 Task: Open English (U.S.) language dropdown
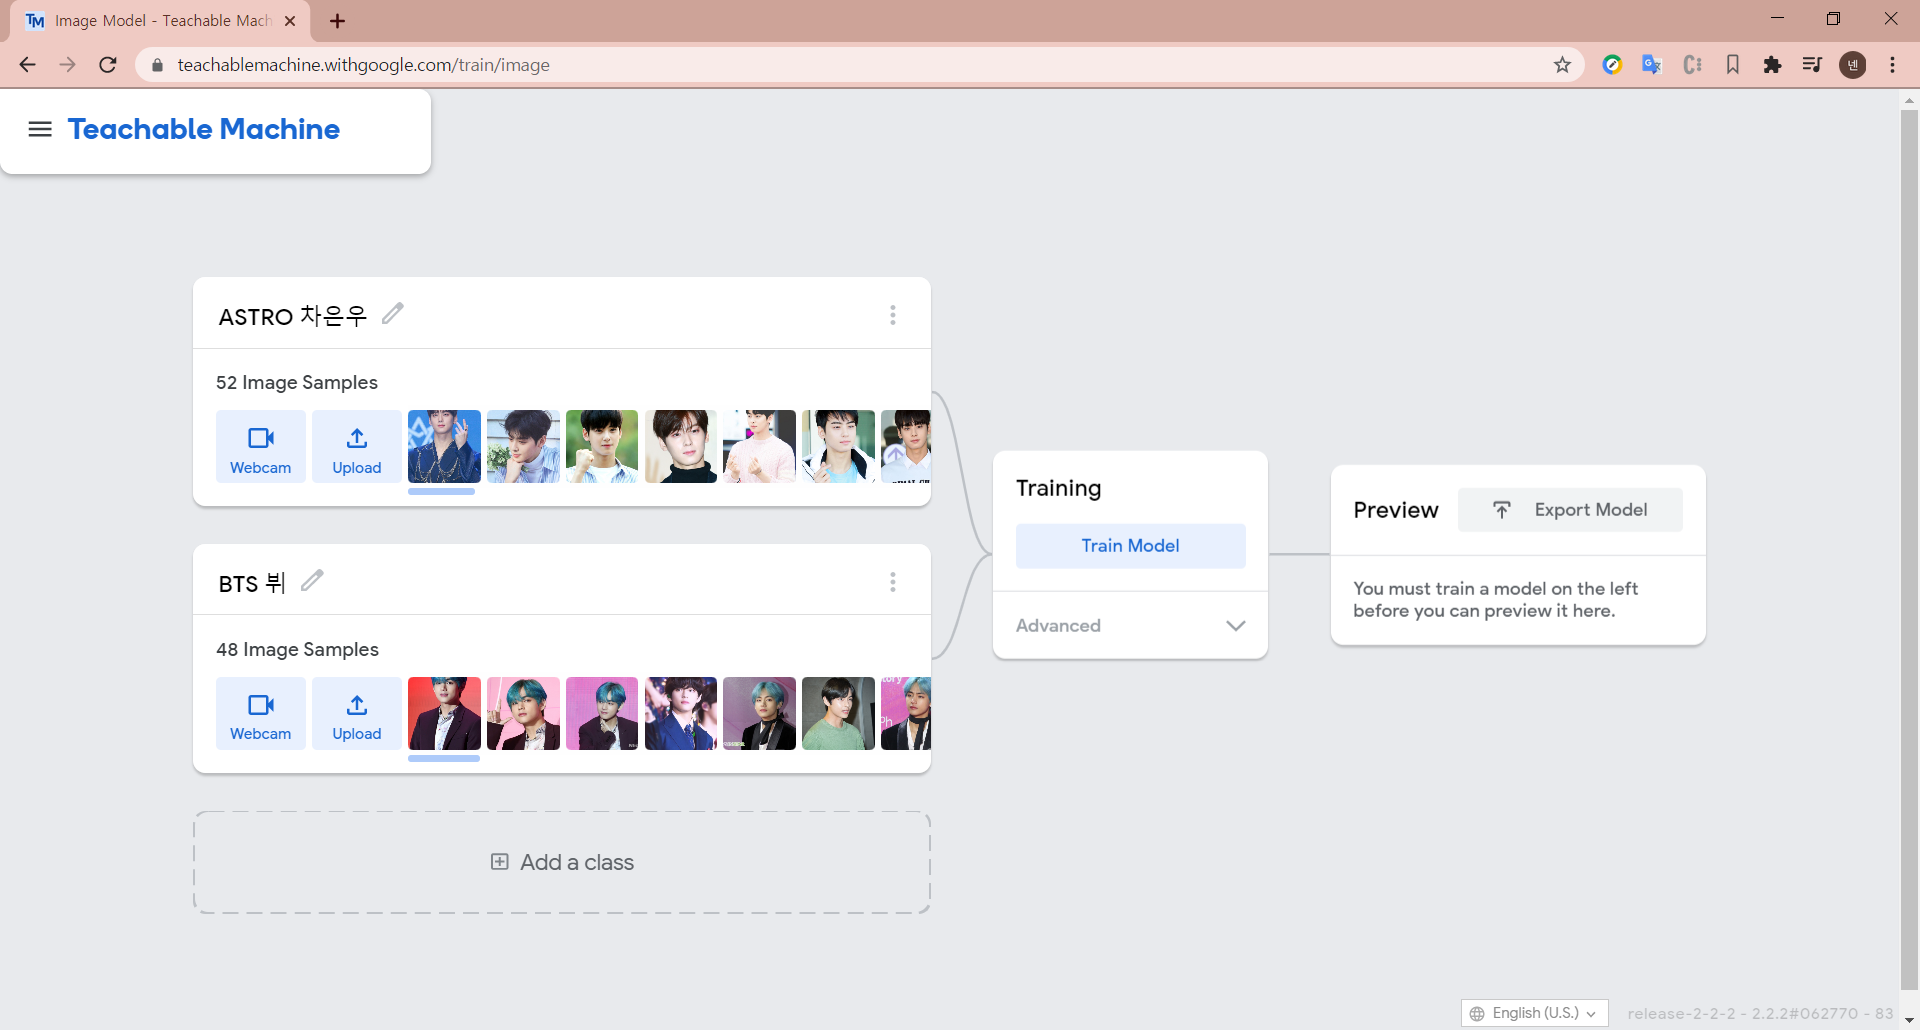point(1534,1013)
